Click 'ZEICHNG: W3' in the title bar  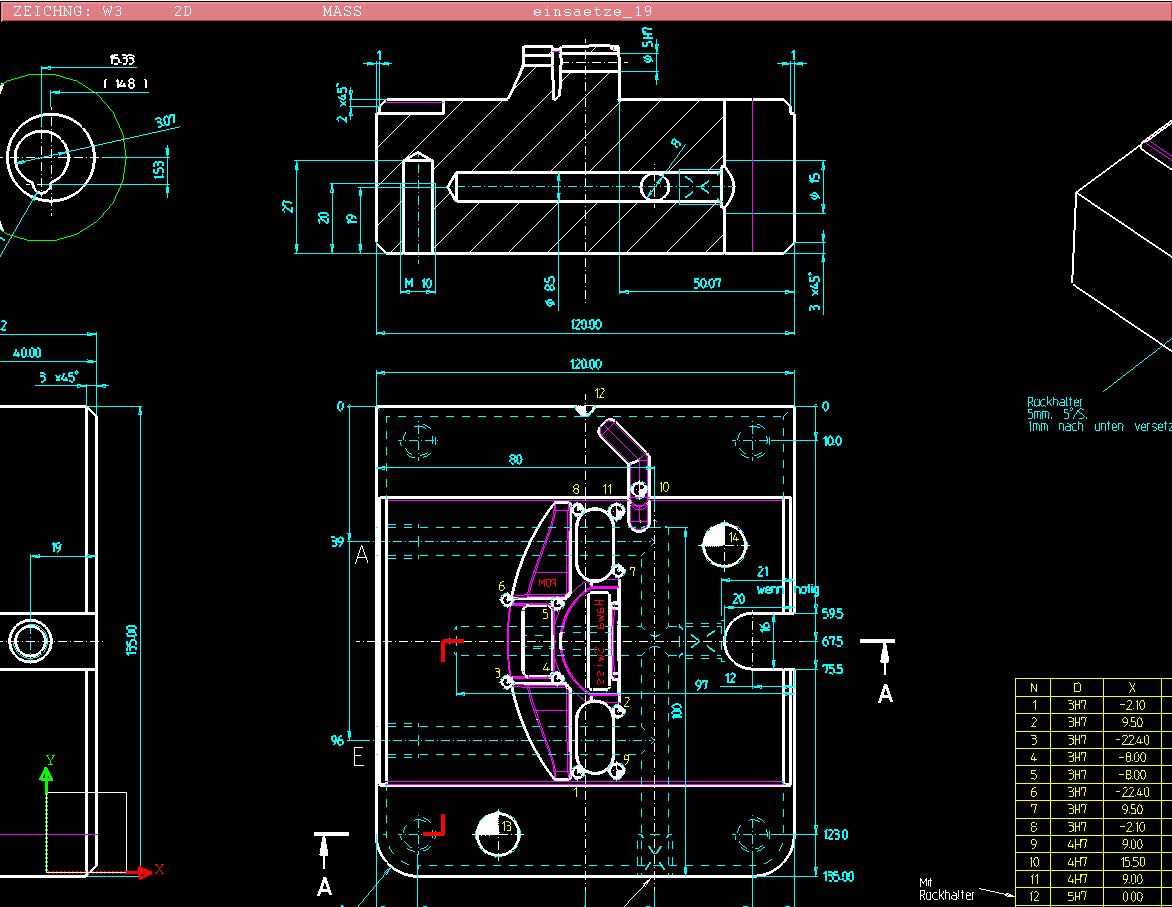(x=68, y=11)
